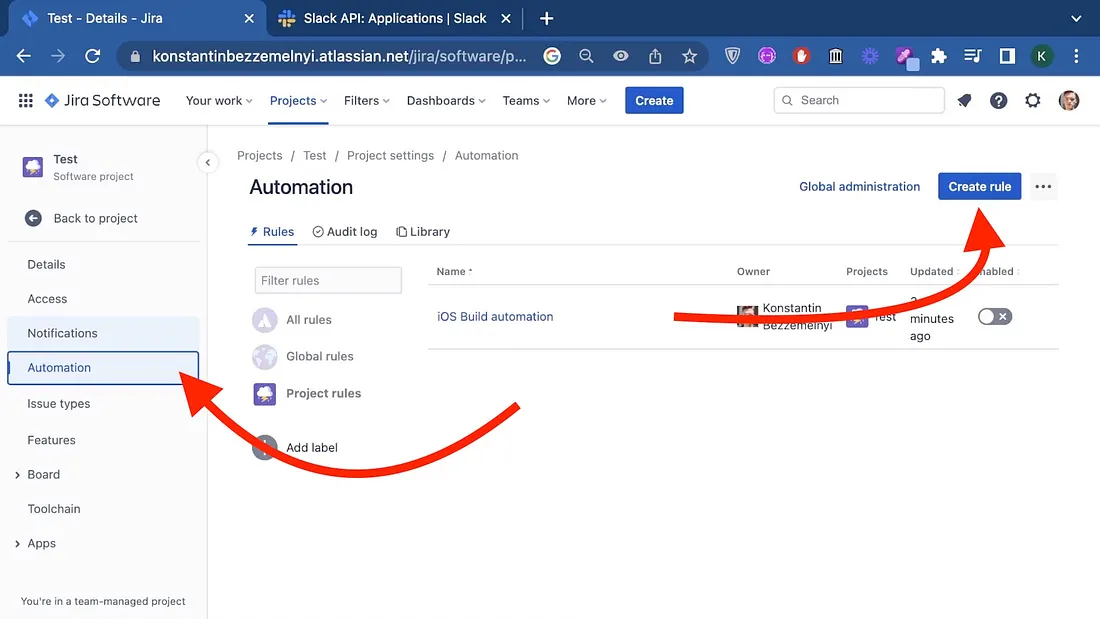
Task: Open Jira settings gear icon
Action: pos(1033,100)
